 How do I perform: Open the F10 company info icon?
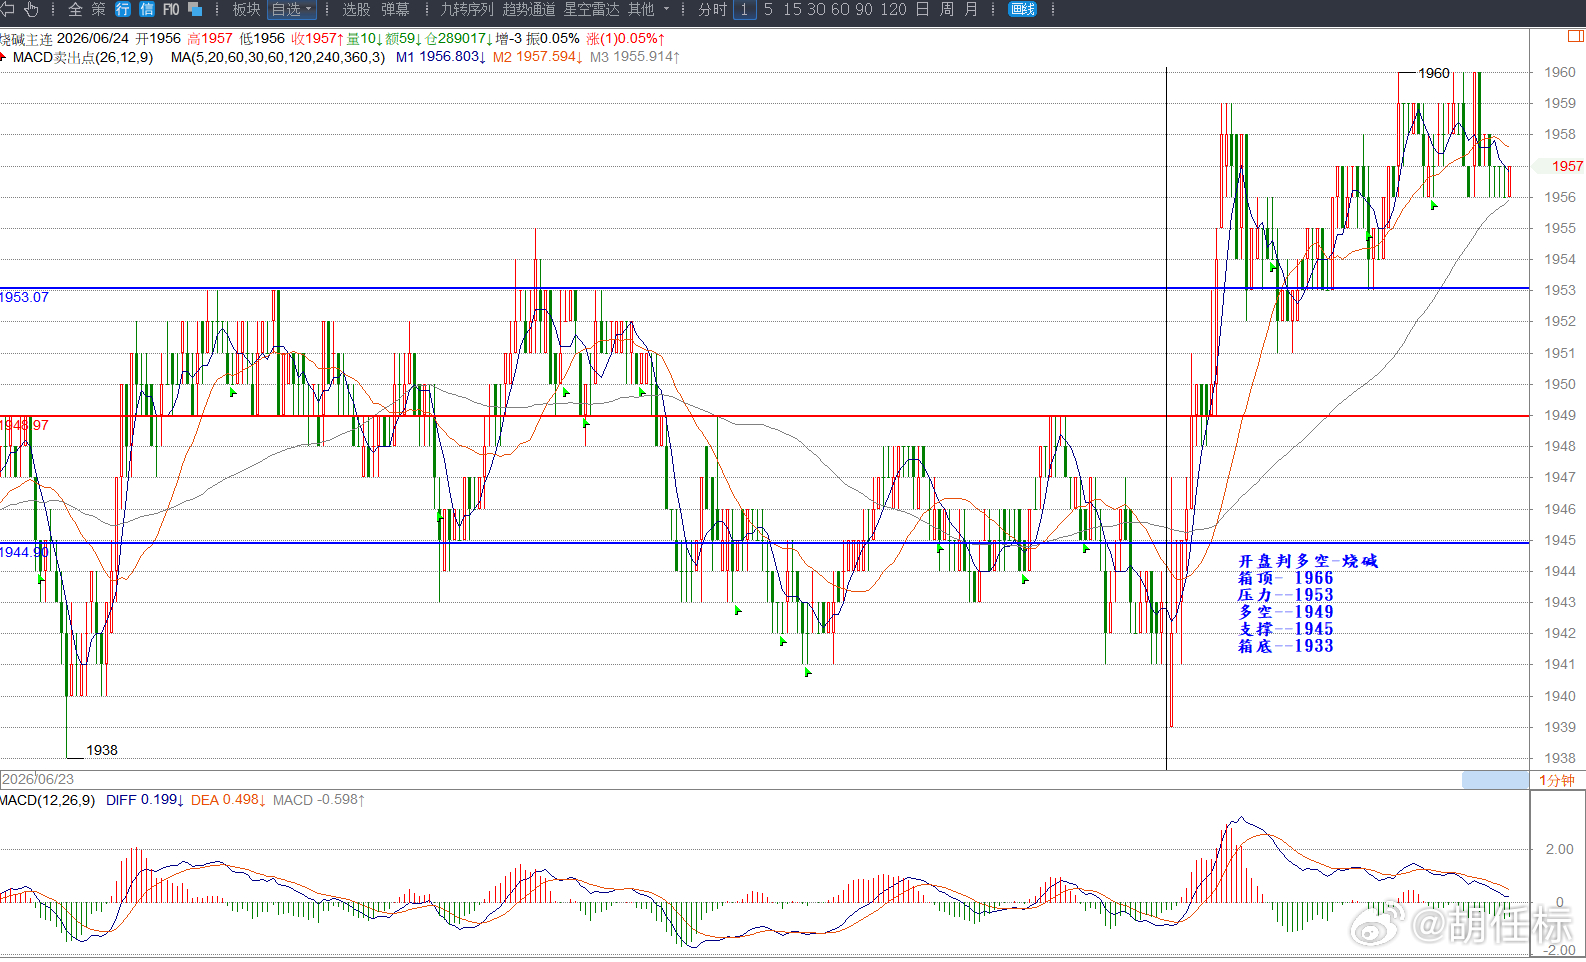pyautogui.click(x=171, y=9)
